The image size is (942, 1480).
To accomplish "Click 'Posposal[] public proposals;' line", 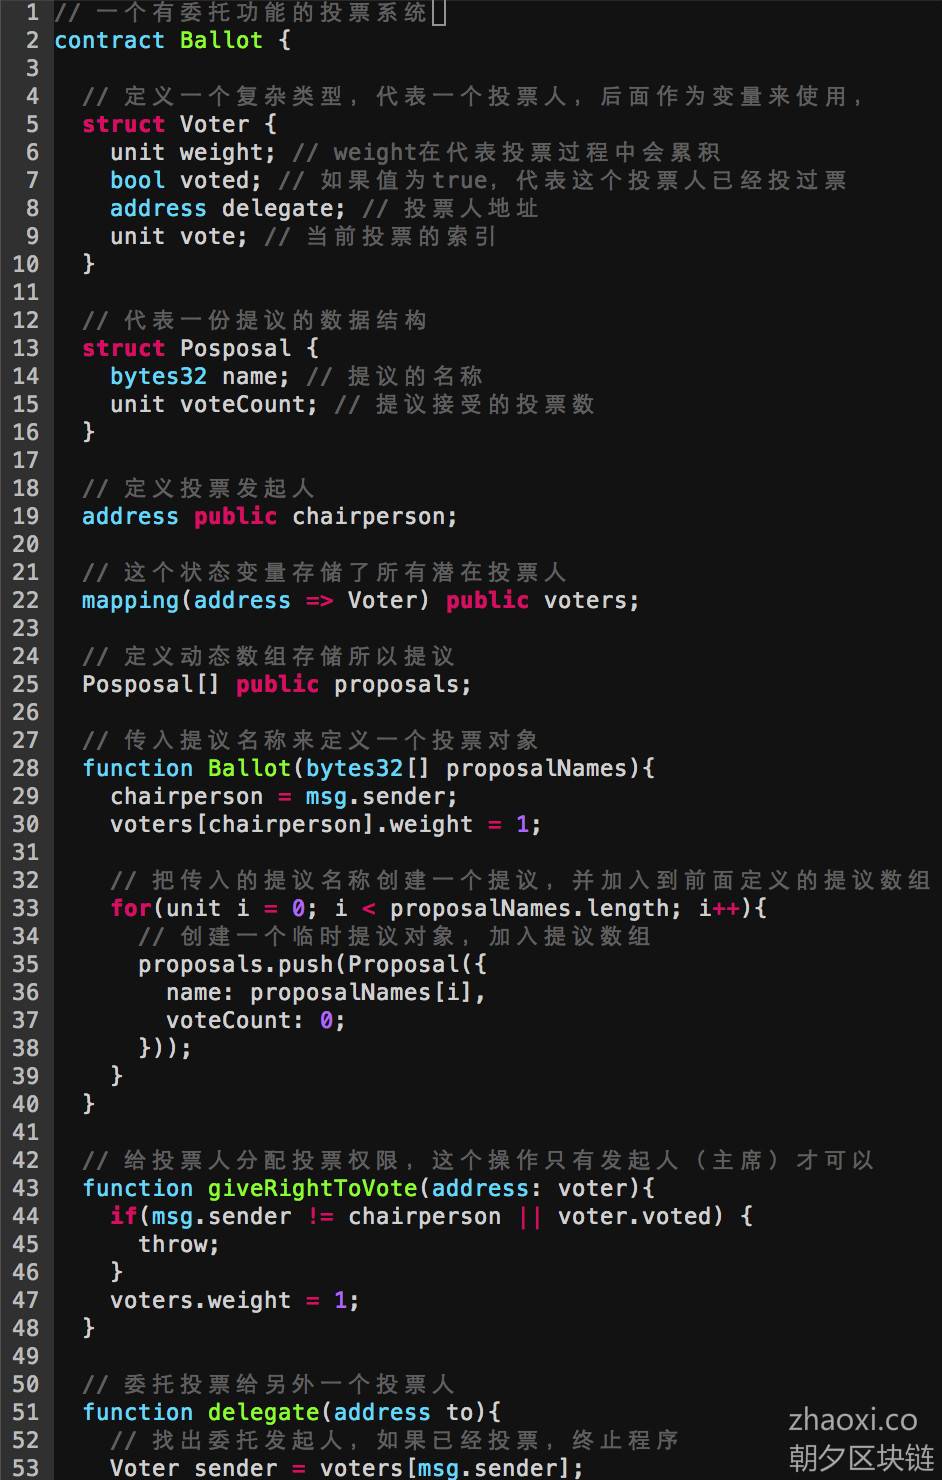I will pos(277,684).
